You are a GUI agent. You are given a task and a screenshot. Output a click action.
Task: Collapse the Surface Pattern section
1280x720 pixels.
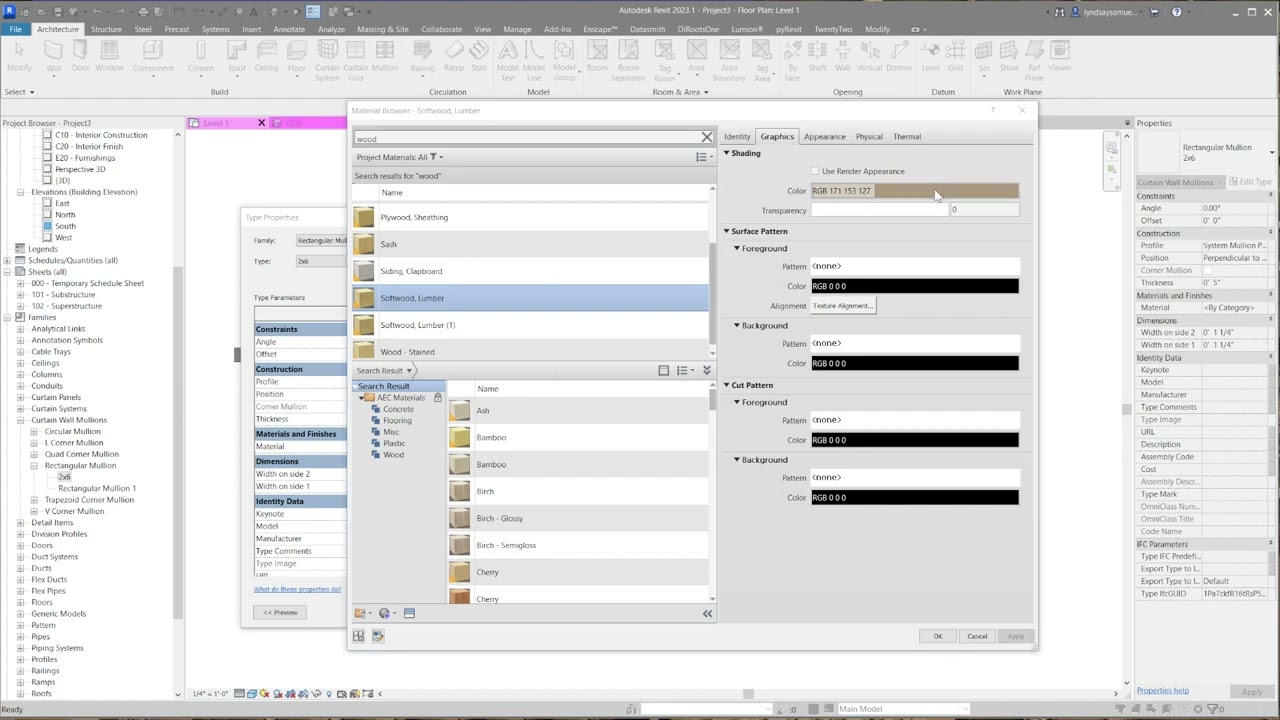click(727, 231)
